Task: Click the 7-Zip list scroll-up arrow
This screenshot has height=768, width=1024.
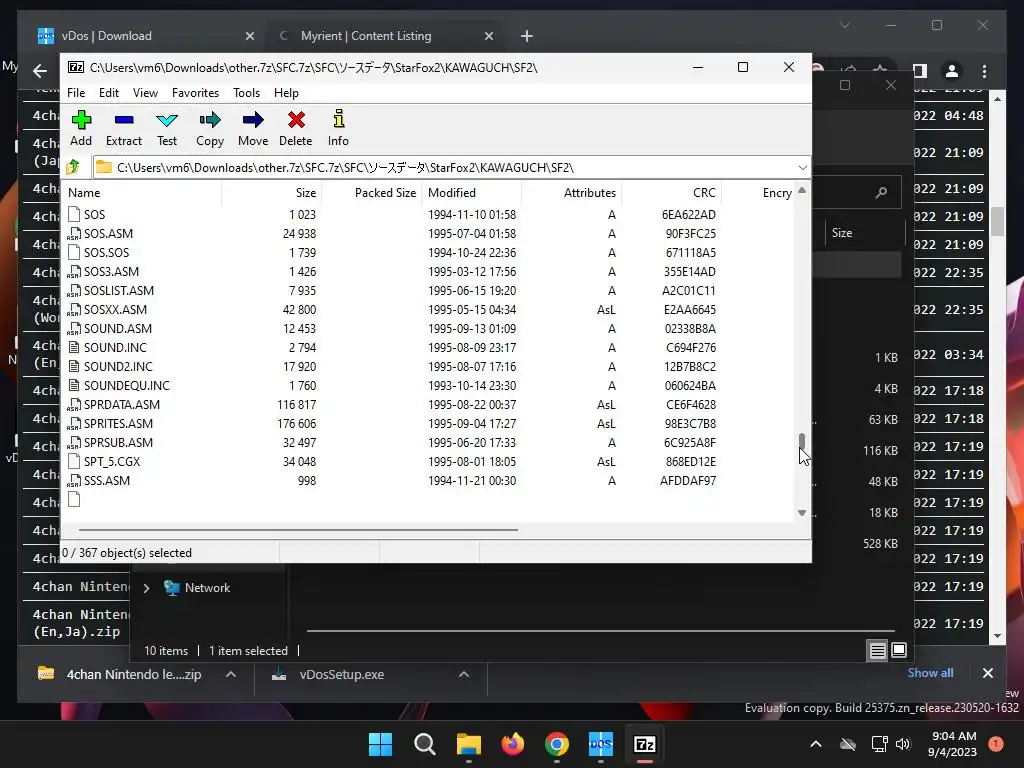Action: [802, 190]
